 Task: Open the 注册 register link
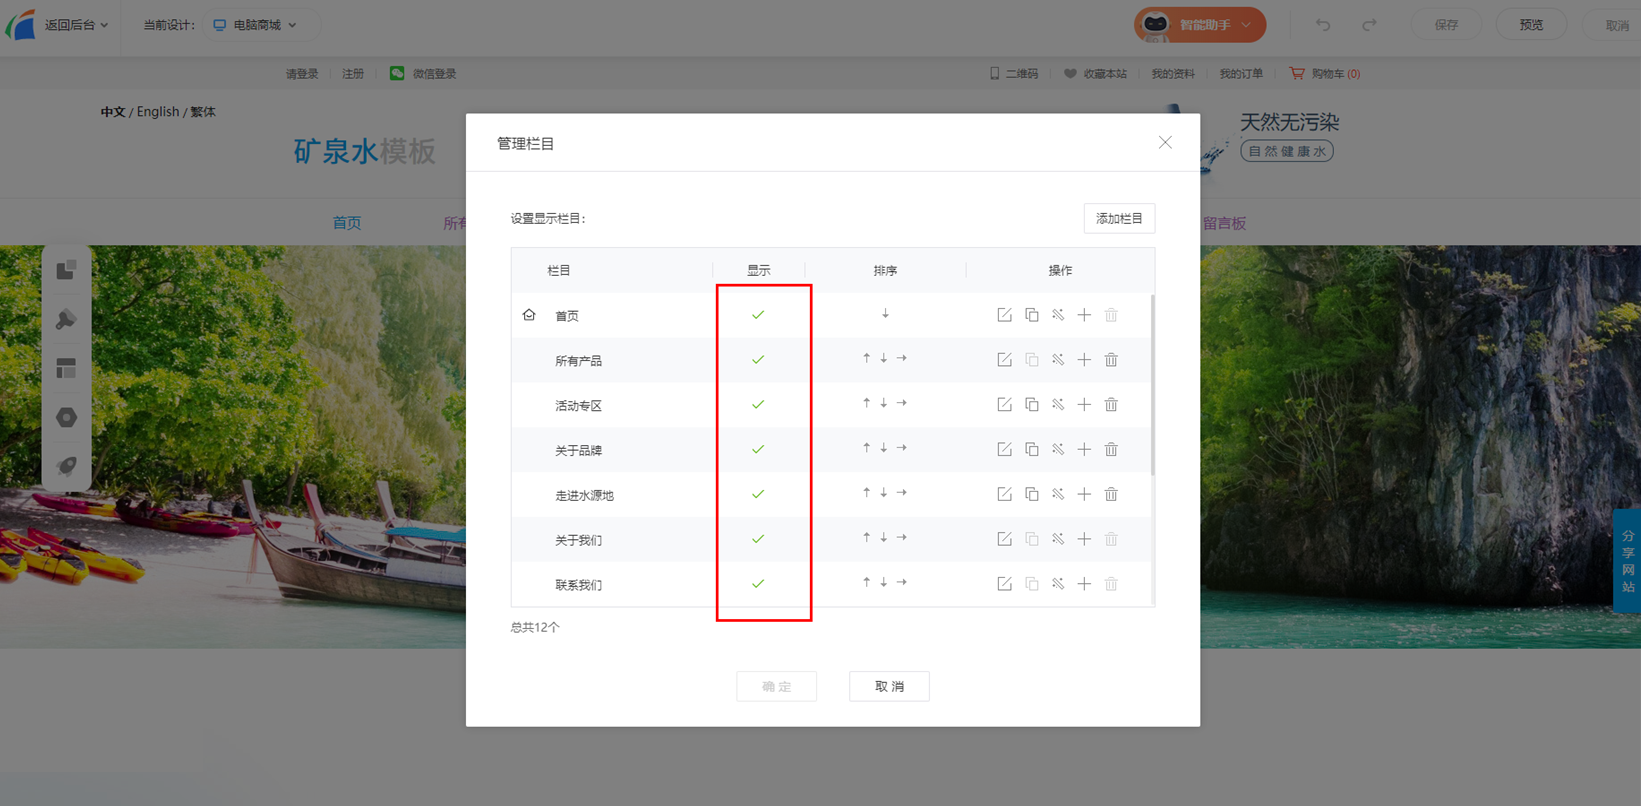click(353, 74)
